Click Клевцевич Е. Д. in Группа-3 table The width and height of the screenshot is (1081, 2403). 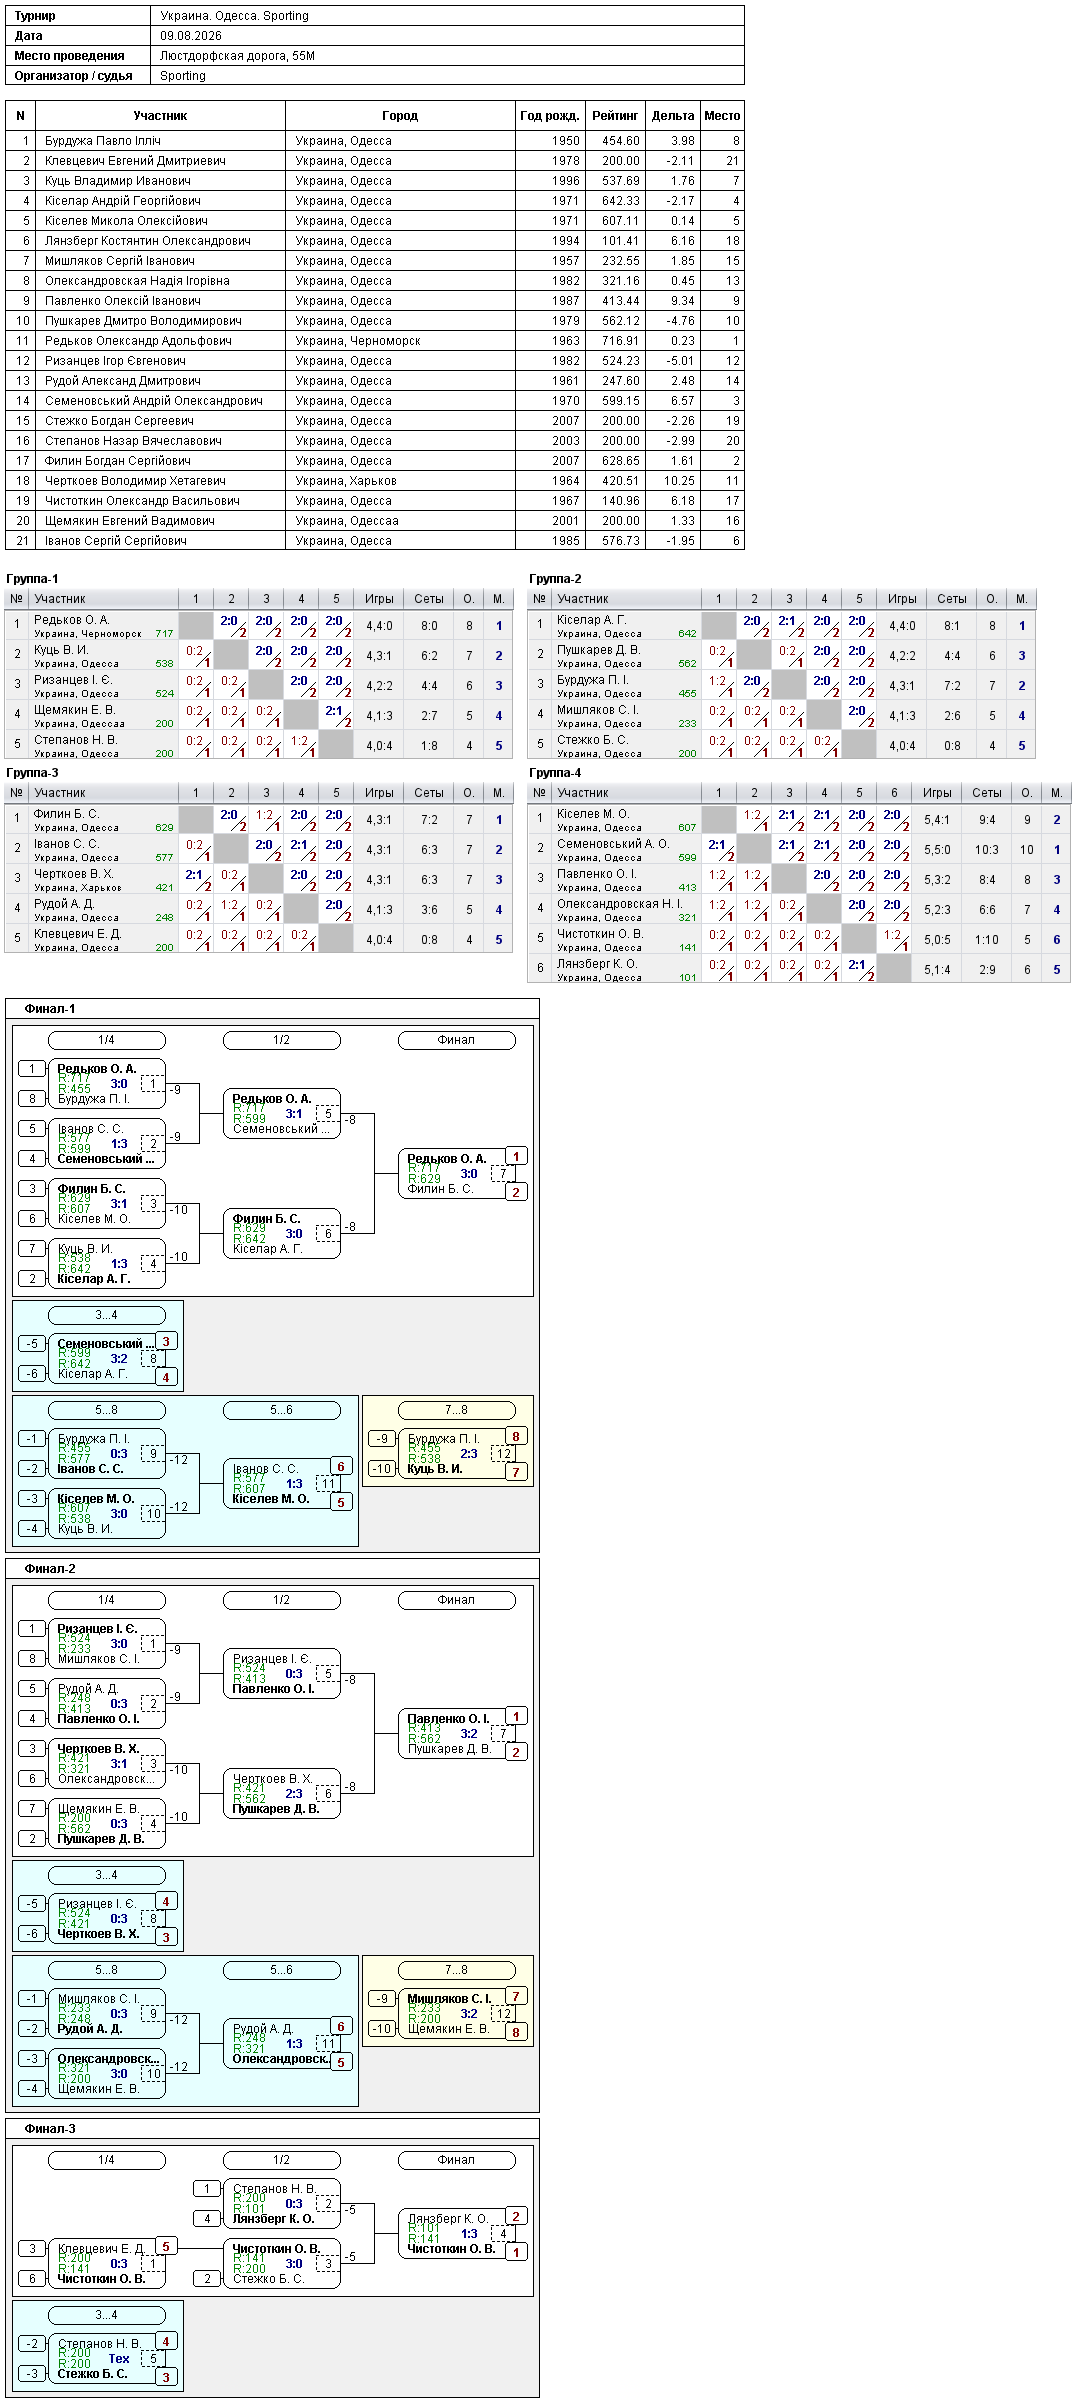coord(77,934)
